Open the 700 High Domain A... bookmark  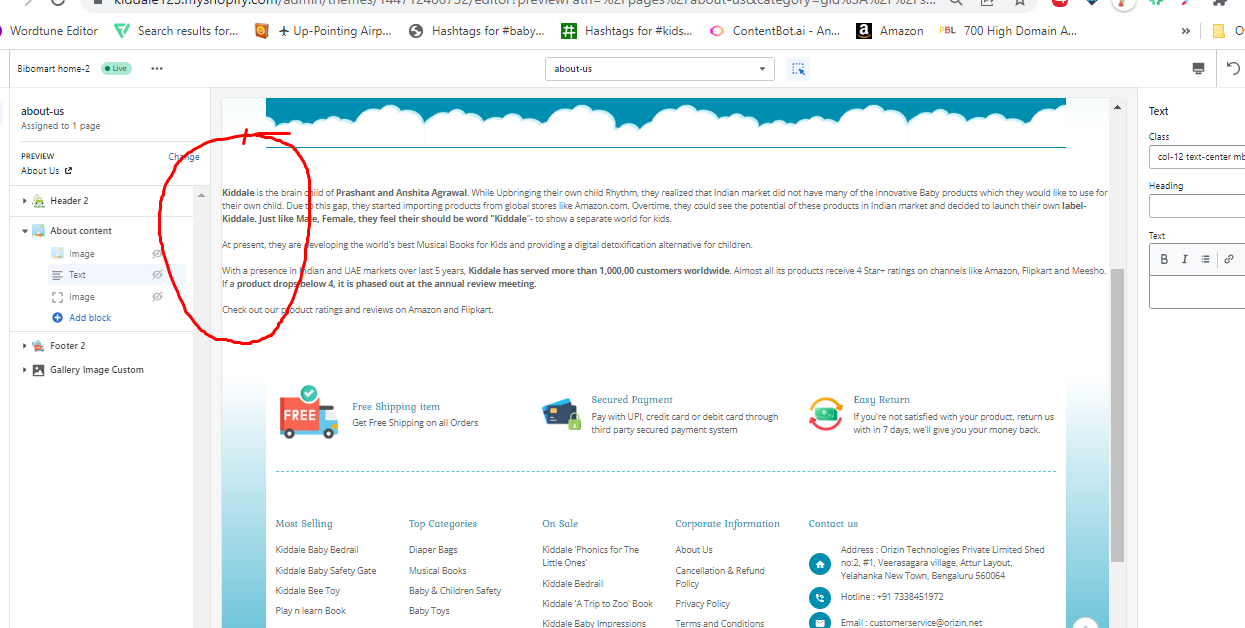(x=1008, y=31)
